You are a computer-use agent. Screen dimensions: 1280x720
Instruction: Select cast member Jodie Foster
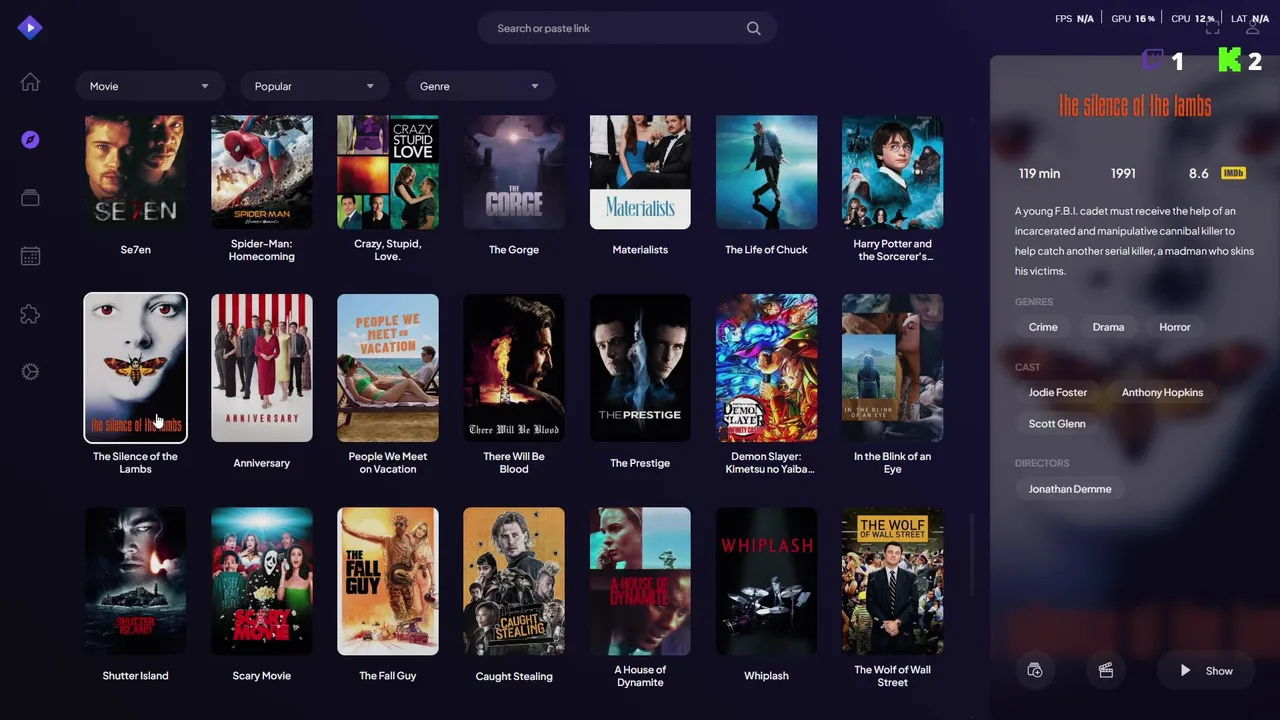pyautogui.click(x=1058, y=393)
